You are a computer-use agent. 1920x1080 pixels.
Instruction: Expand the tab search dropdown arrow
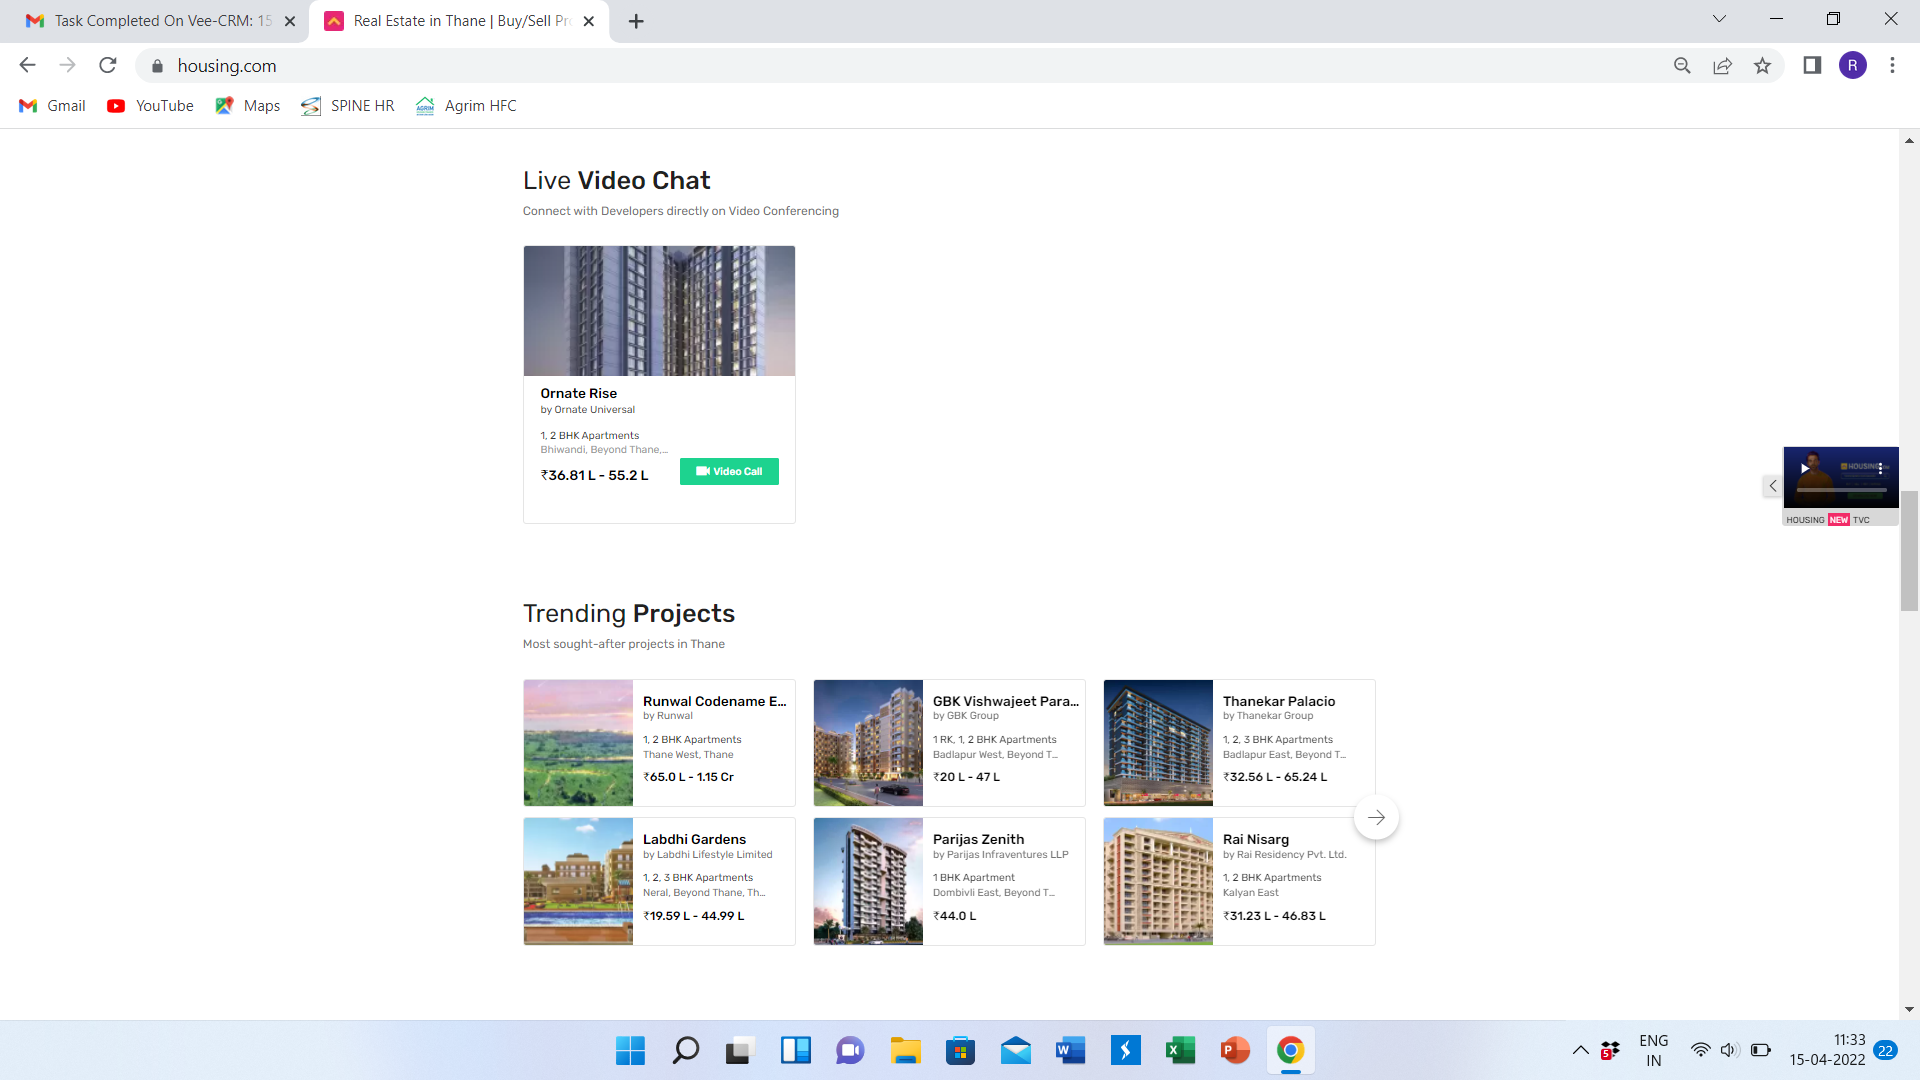[1719, 19]
